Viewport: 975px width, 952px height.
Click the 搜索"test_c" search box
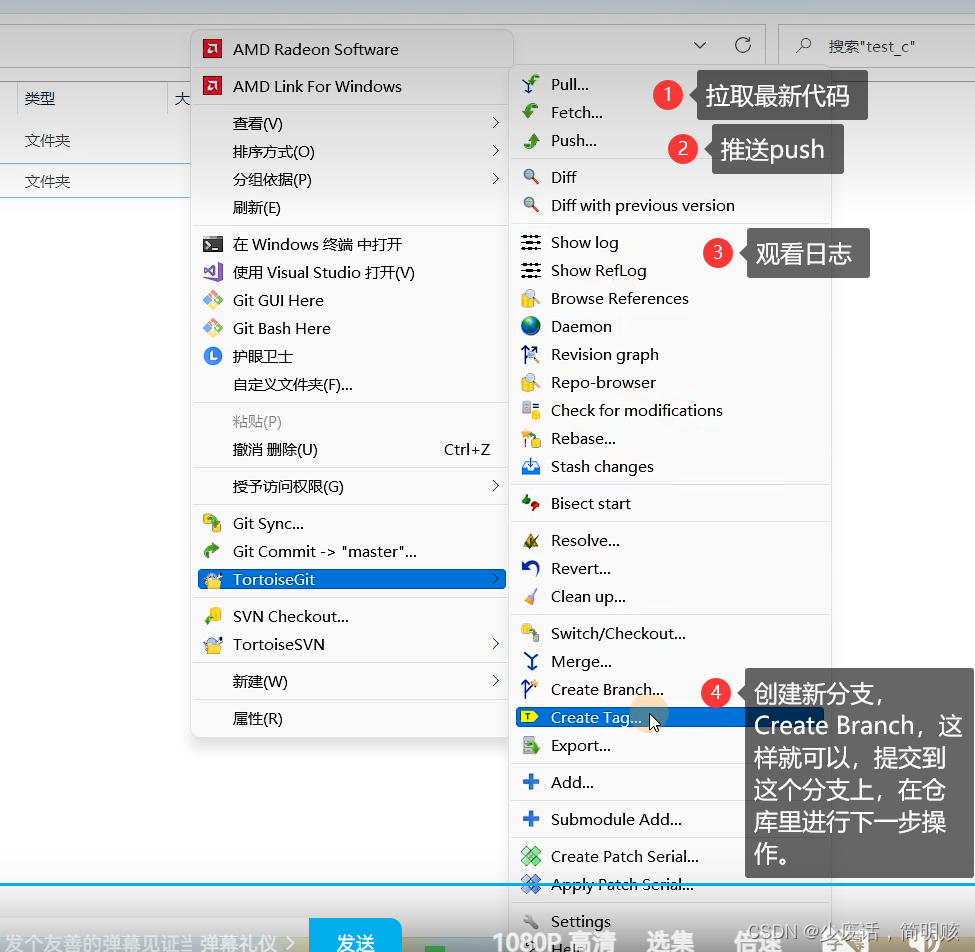(877, 46)
